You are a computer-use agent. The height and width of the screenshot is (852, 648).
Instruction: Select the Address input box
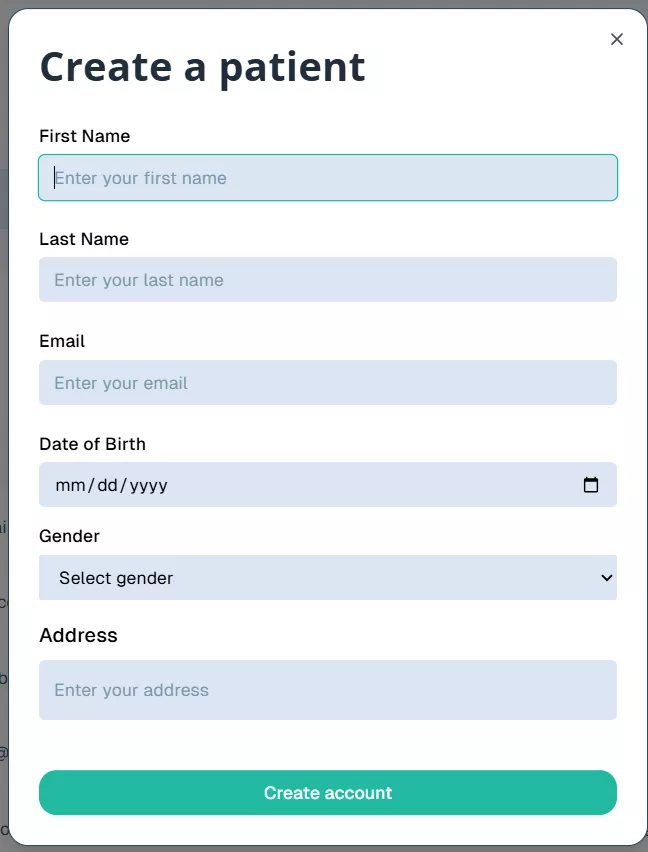328,690
